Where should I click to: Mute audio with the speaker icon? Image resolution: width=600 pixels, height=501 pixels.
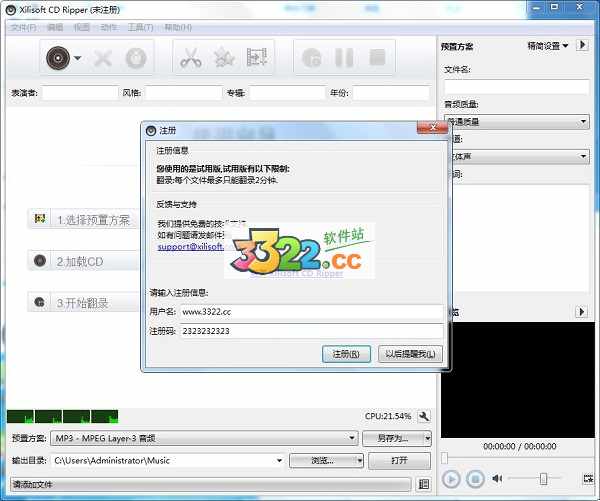pos(497,478)
